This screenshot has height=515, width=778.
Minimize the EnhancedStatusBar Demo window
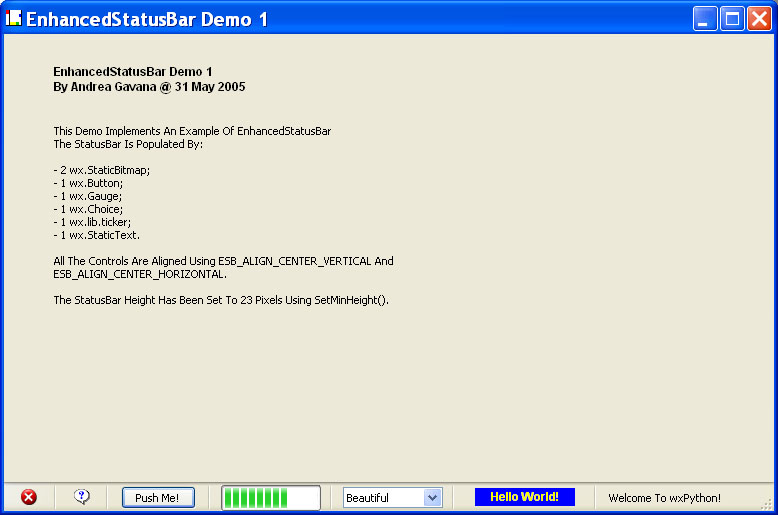click(706, 18)
